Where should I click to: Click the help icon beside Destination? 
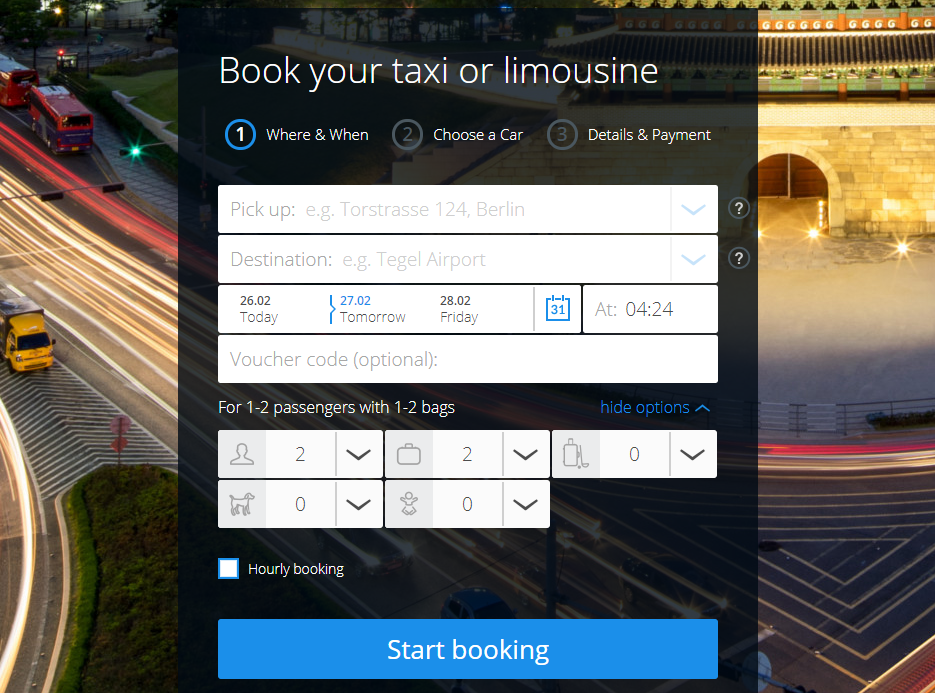739,258
